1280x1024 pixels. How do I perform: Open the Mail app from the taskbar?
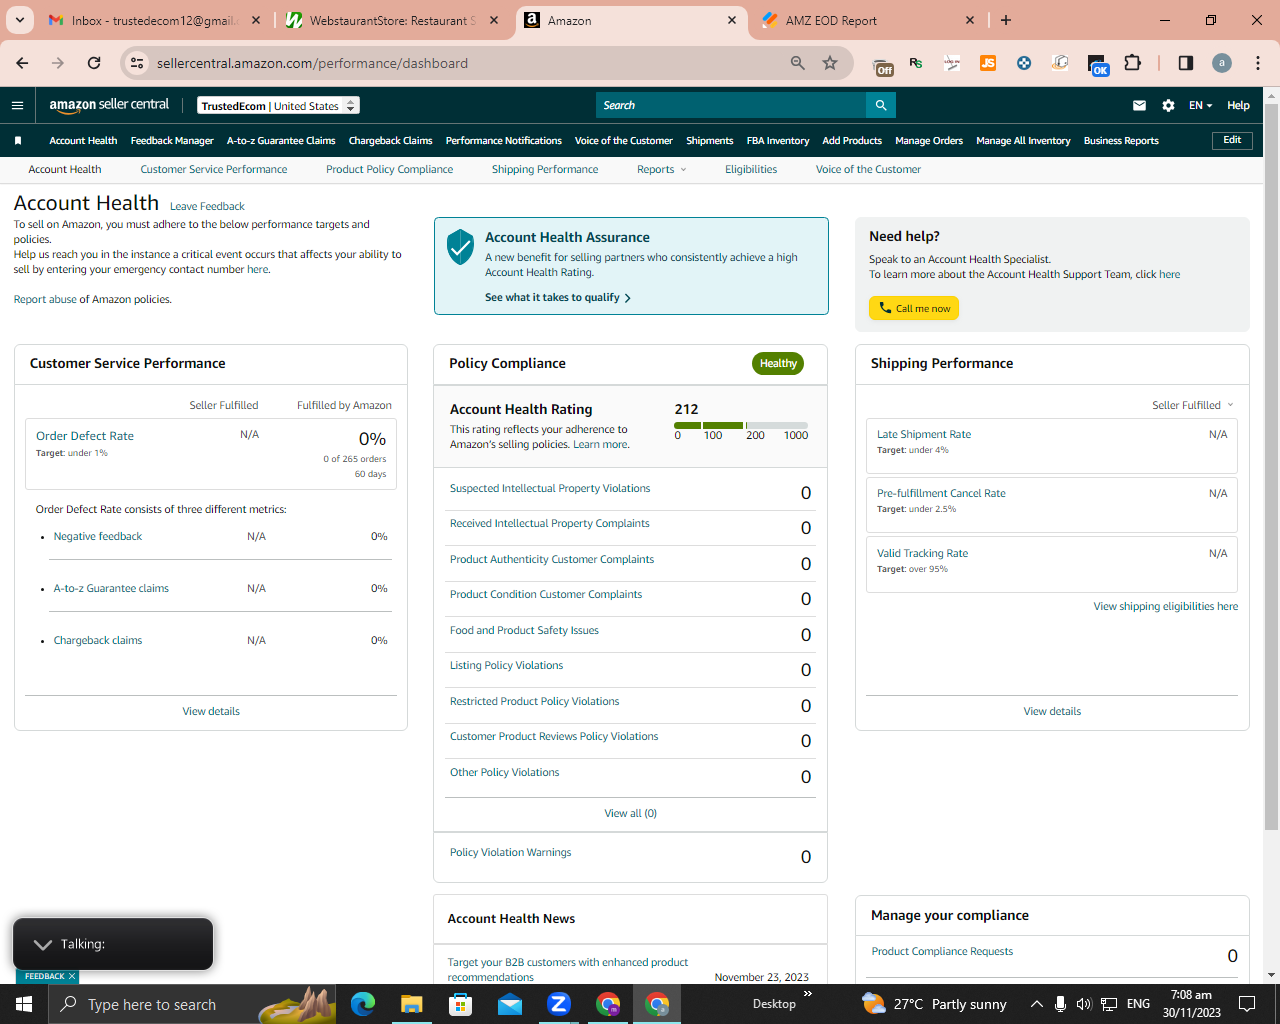pyautogui.click(x=510, y=1004)
